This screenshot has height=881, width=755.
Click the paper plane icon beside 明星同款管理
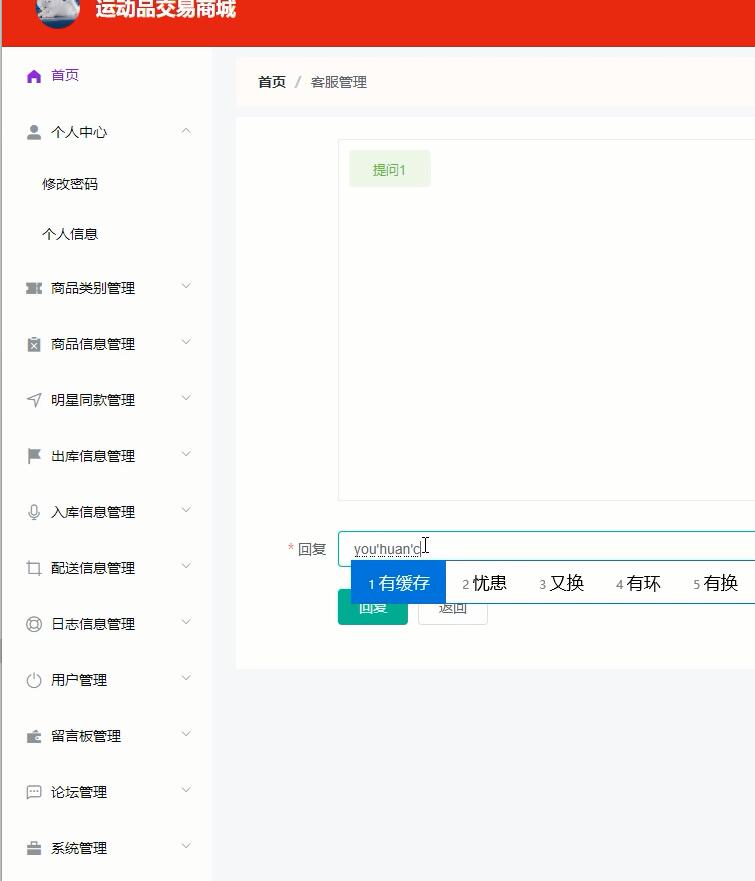(34, 400)
